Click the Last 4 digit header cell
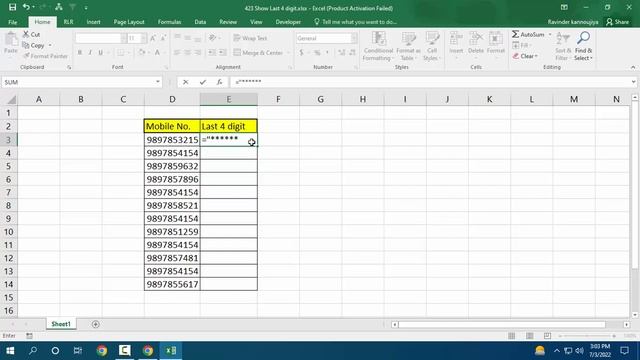 [x=229, y=126]
